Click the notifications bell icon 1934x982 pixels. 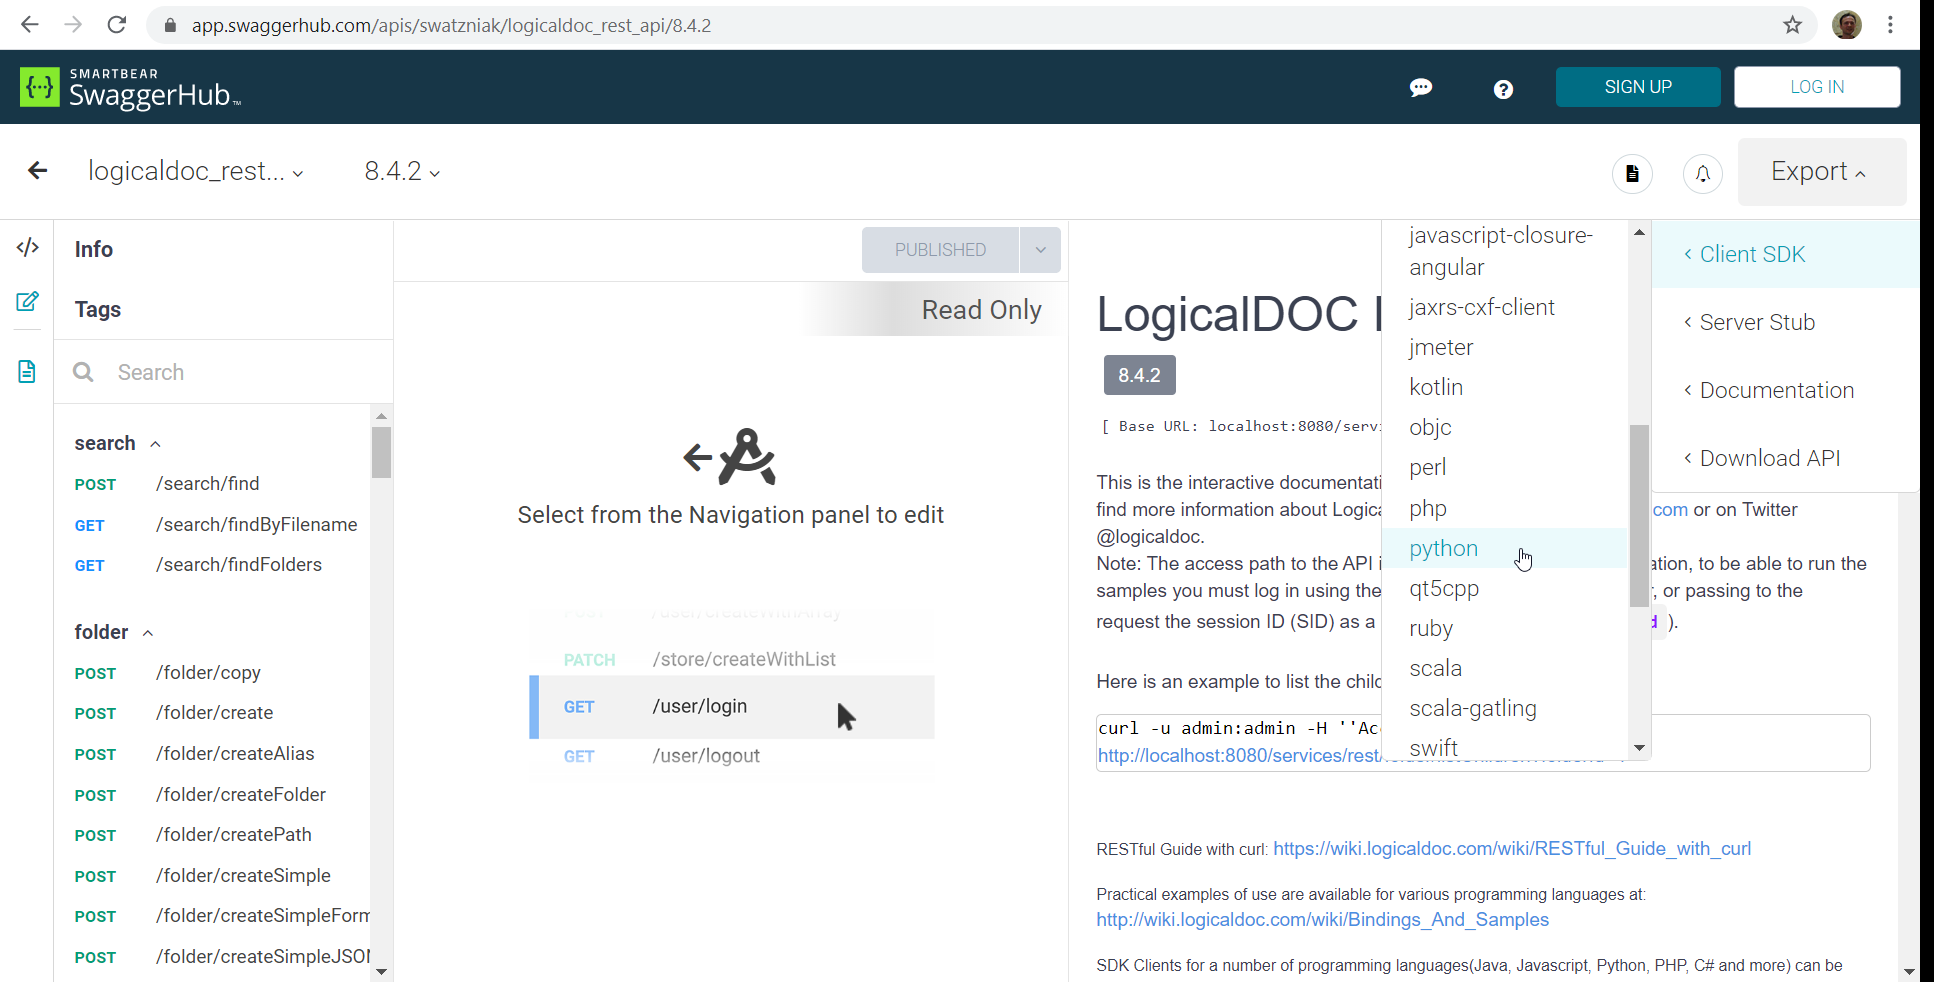point(1703,174)
